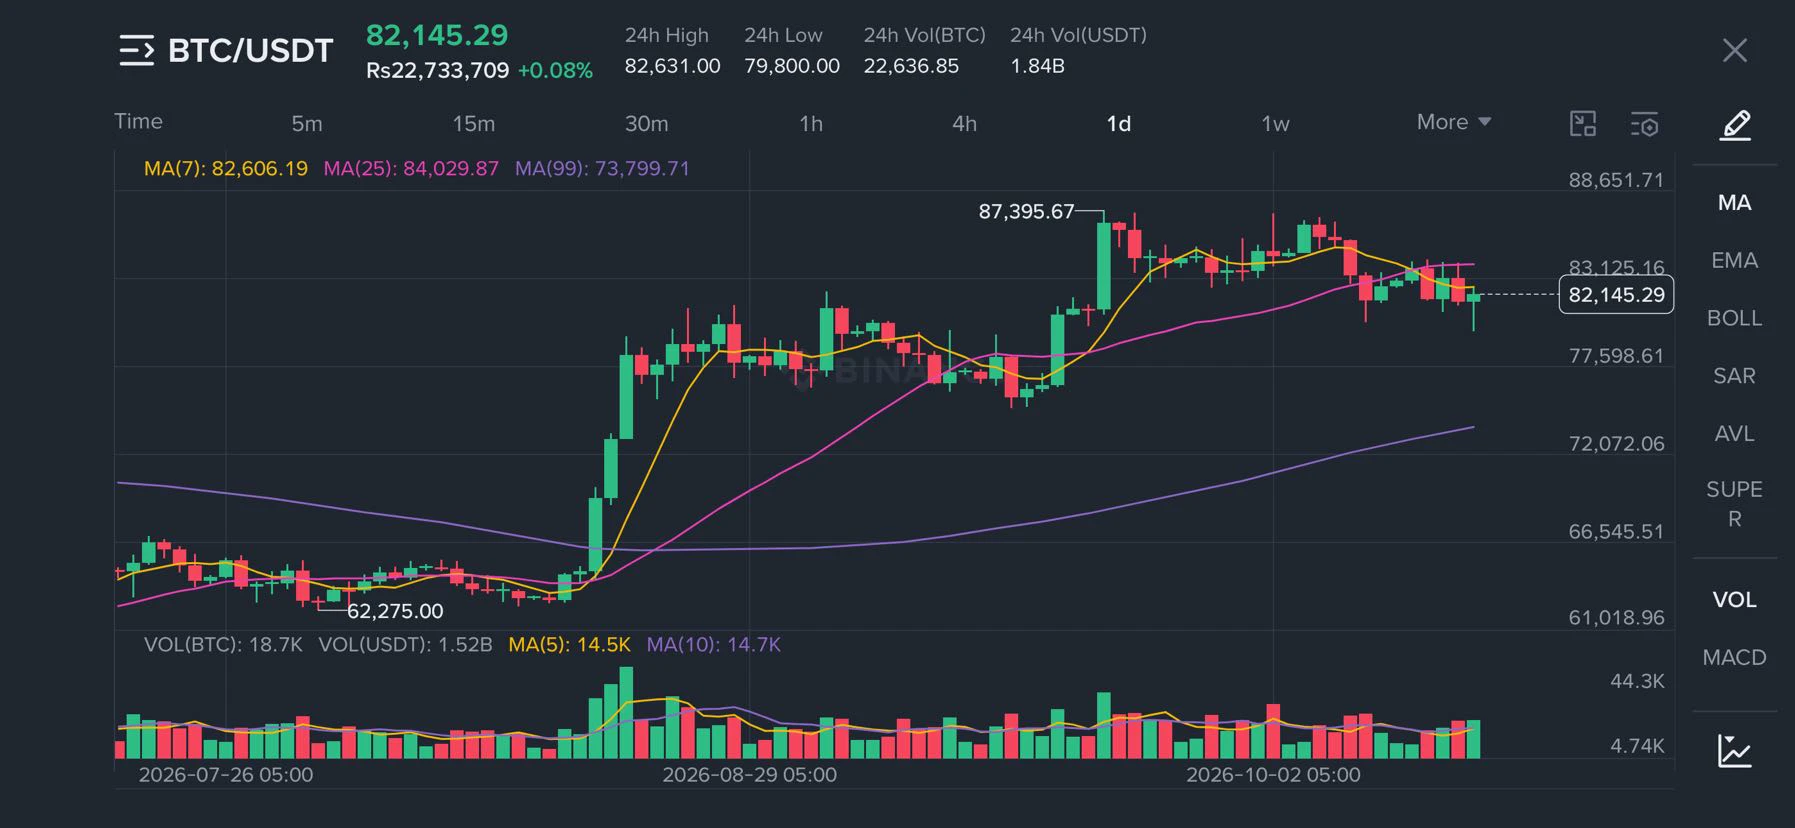1795x828 pixels.
Task: Open the BTC/USDT pair selector
Action: tap(250, 50)
